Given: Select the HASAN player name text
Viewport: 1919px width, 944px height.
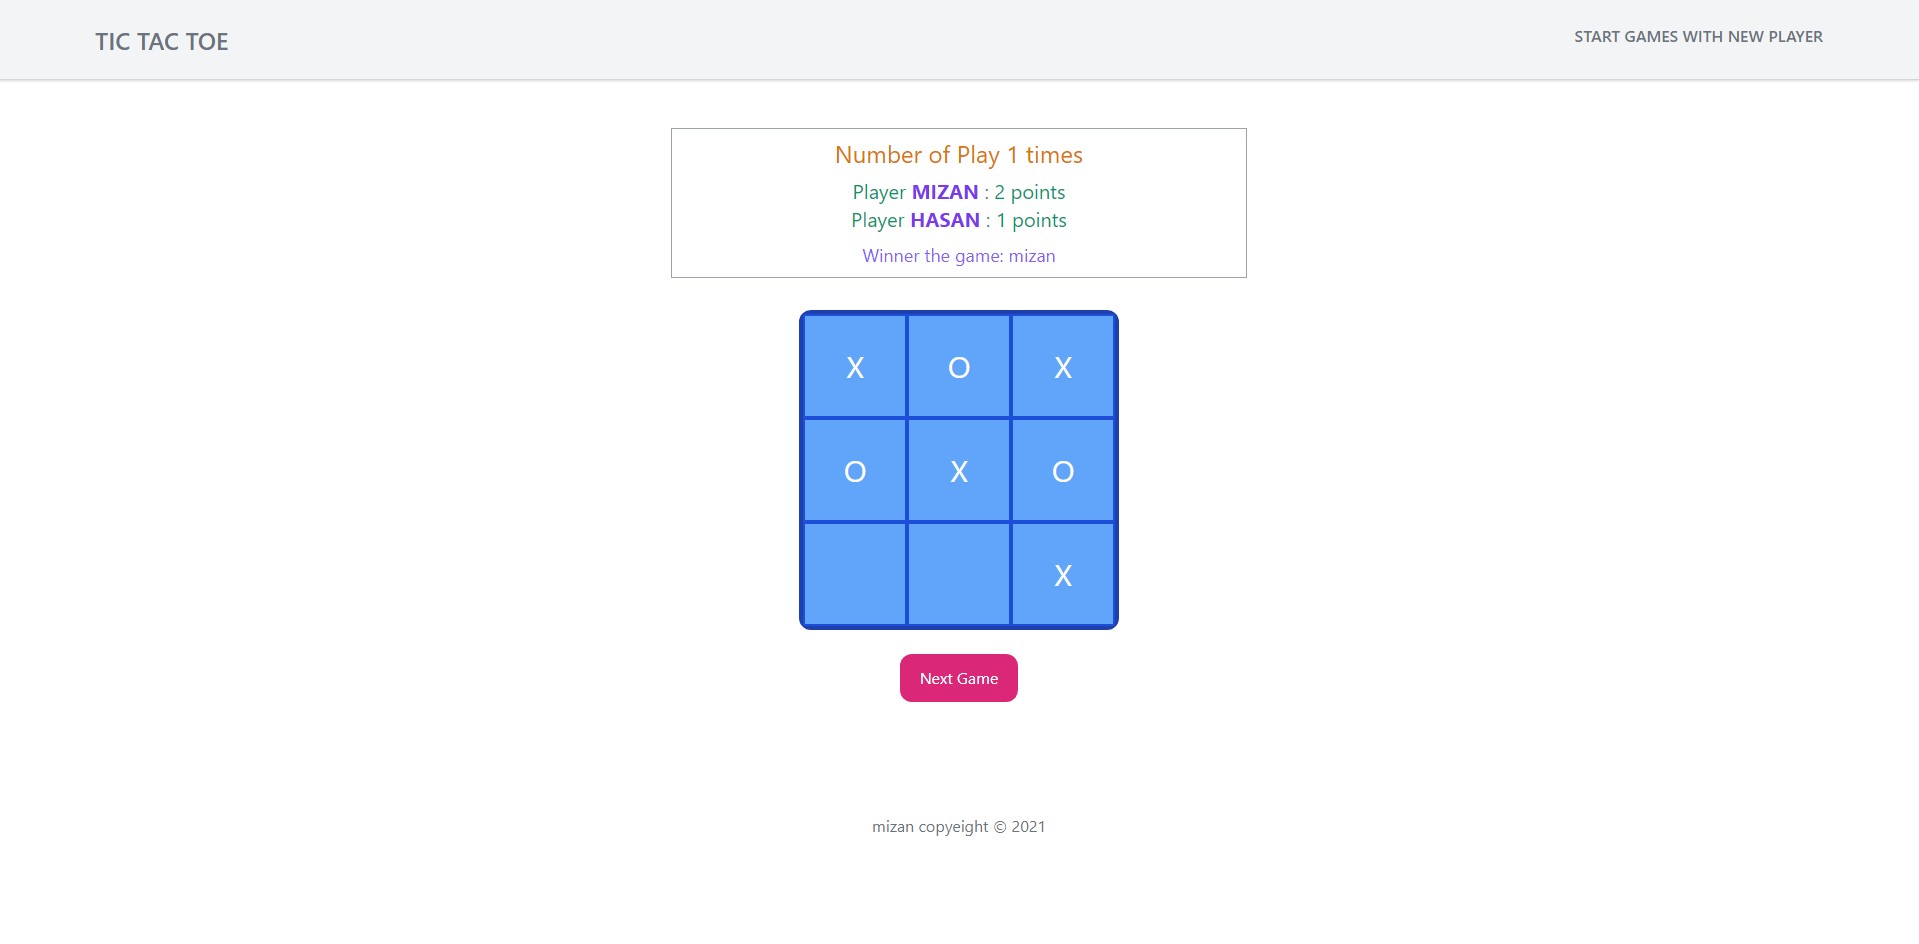Looking at the screenshot, I should click(x=944, y=220).
